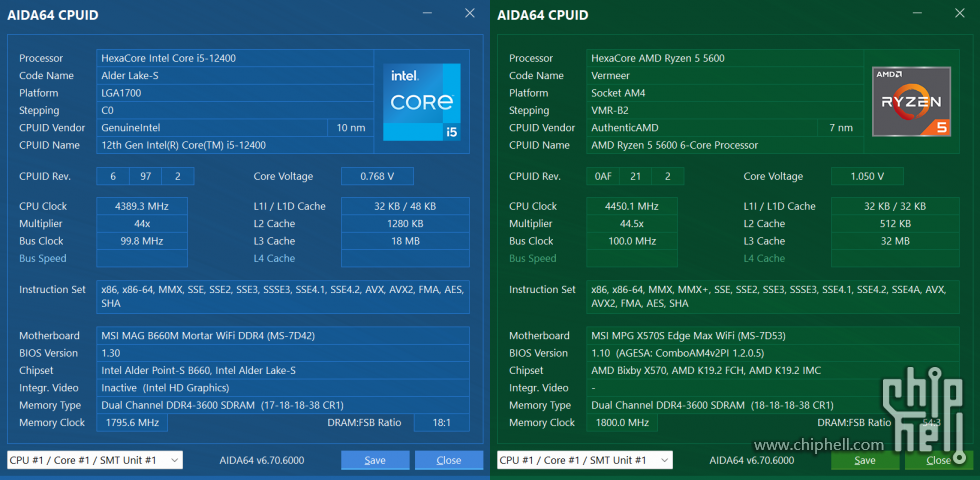Click the 18-18-18-38 CR1 memory type field
Viewport: 980px width, 480px height.
pos(773,405)
